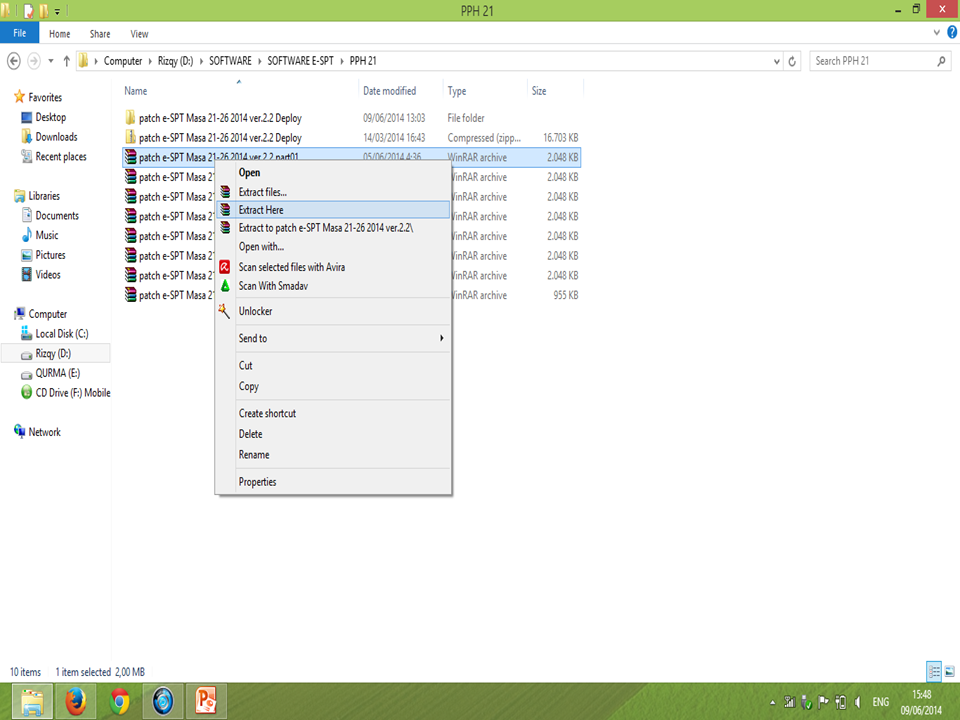The image size is (960, 720).
Task: Select the 955 KB WinRAR archive row
Action: click(351, 295)
